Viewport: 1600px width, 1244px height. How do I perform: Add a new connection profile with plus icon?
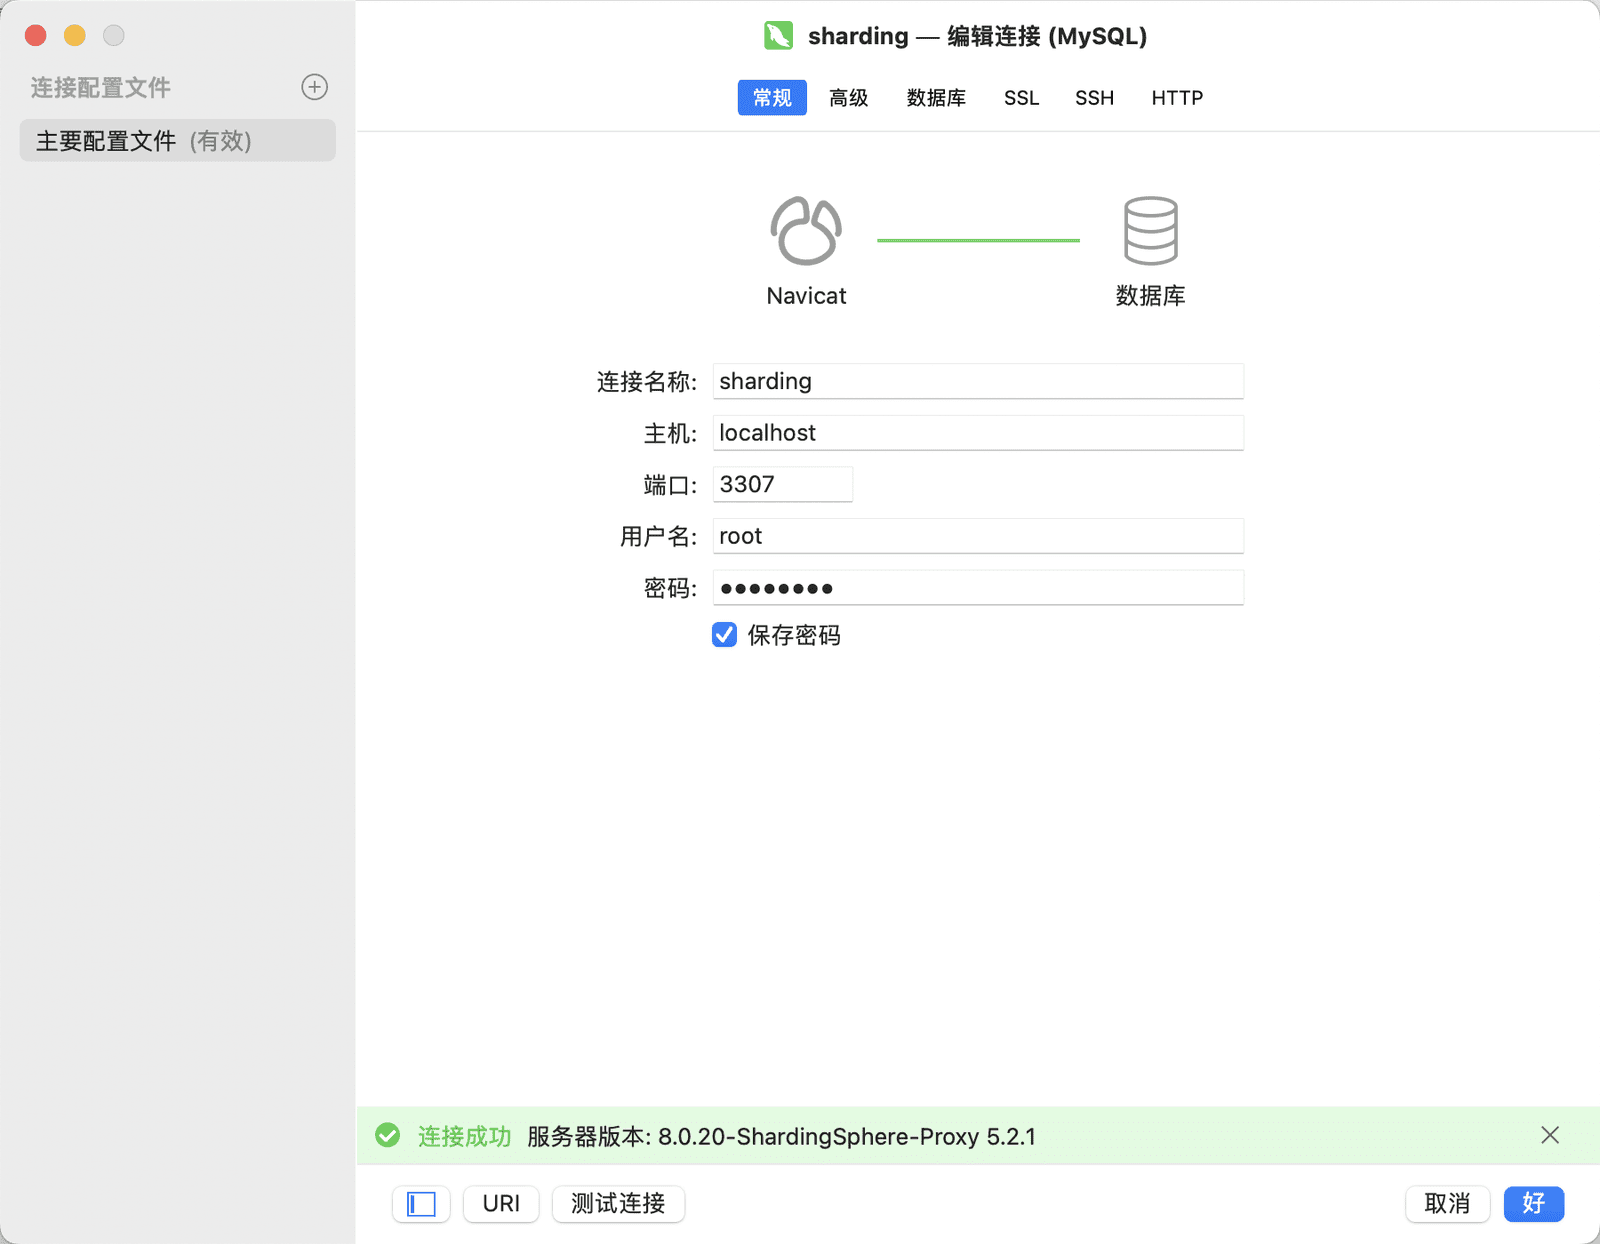[314, 87]
